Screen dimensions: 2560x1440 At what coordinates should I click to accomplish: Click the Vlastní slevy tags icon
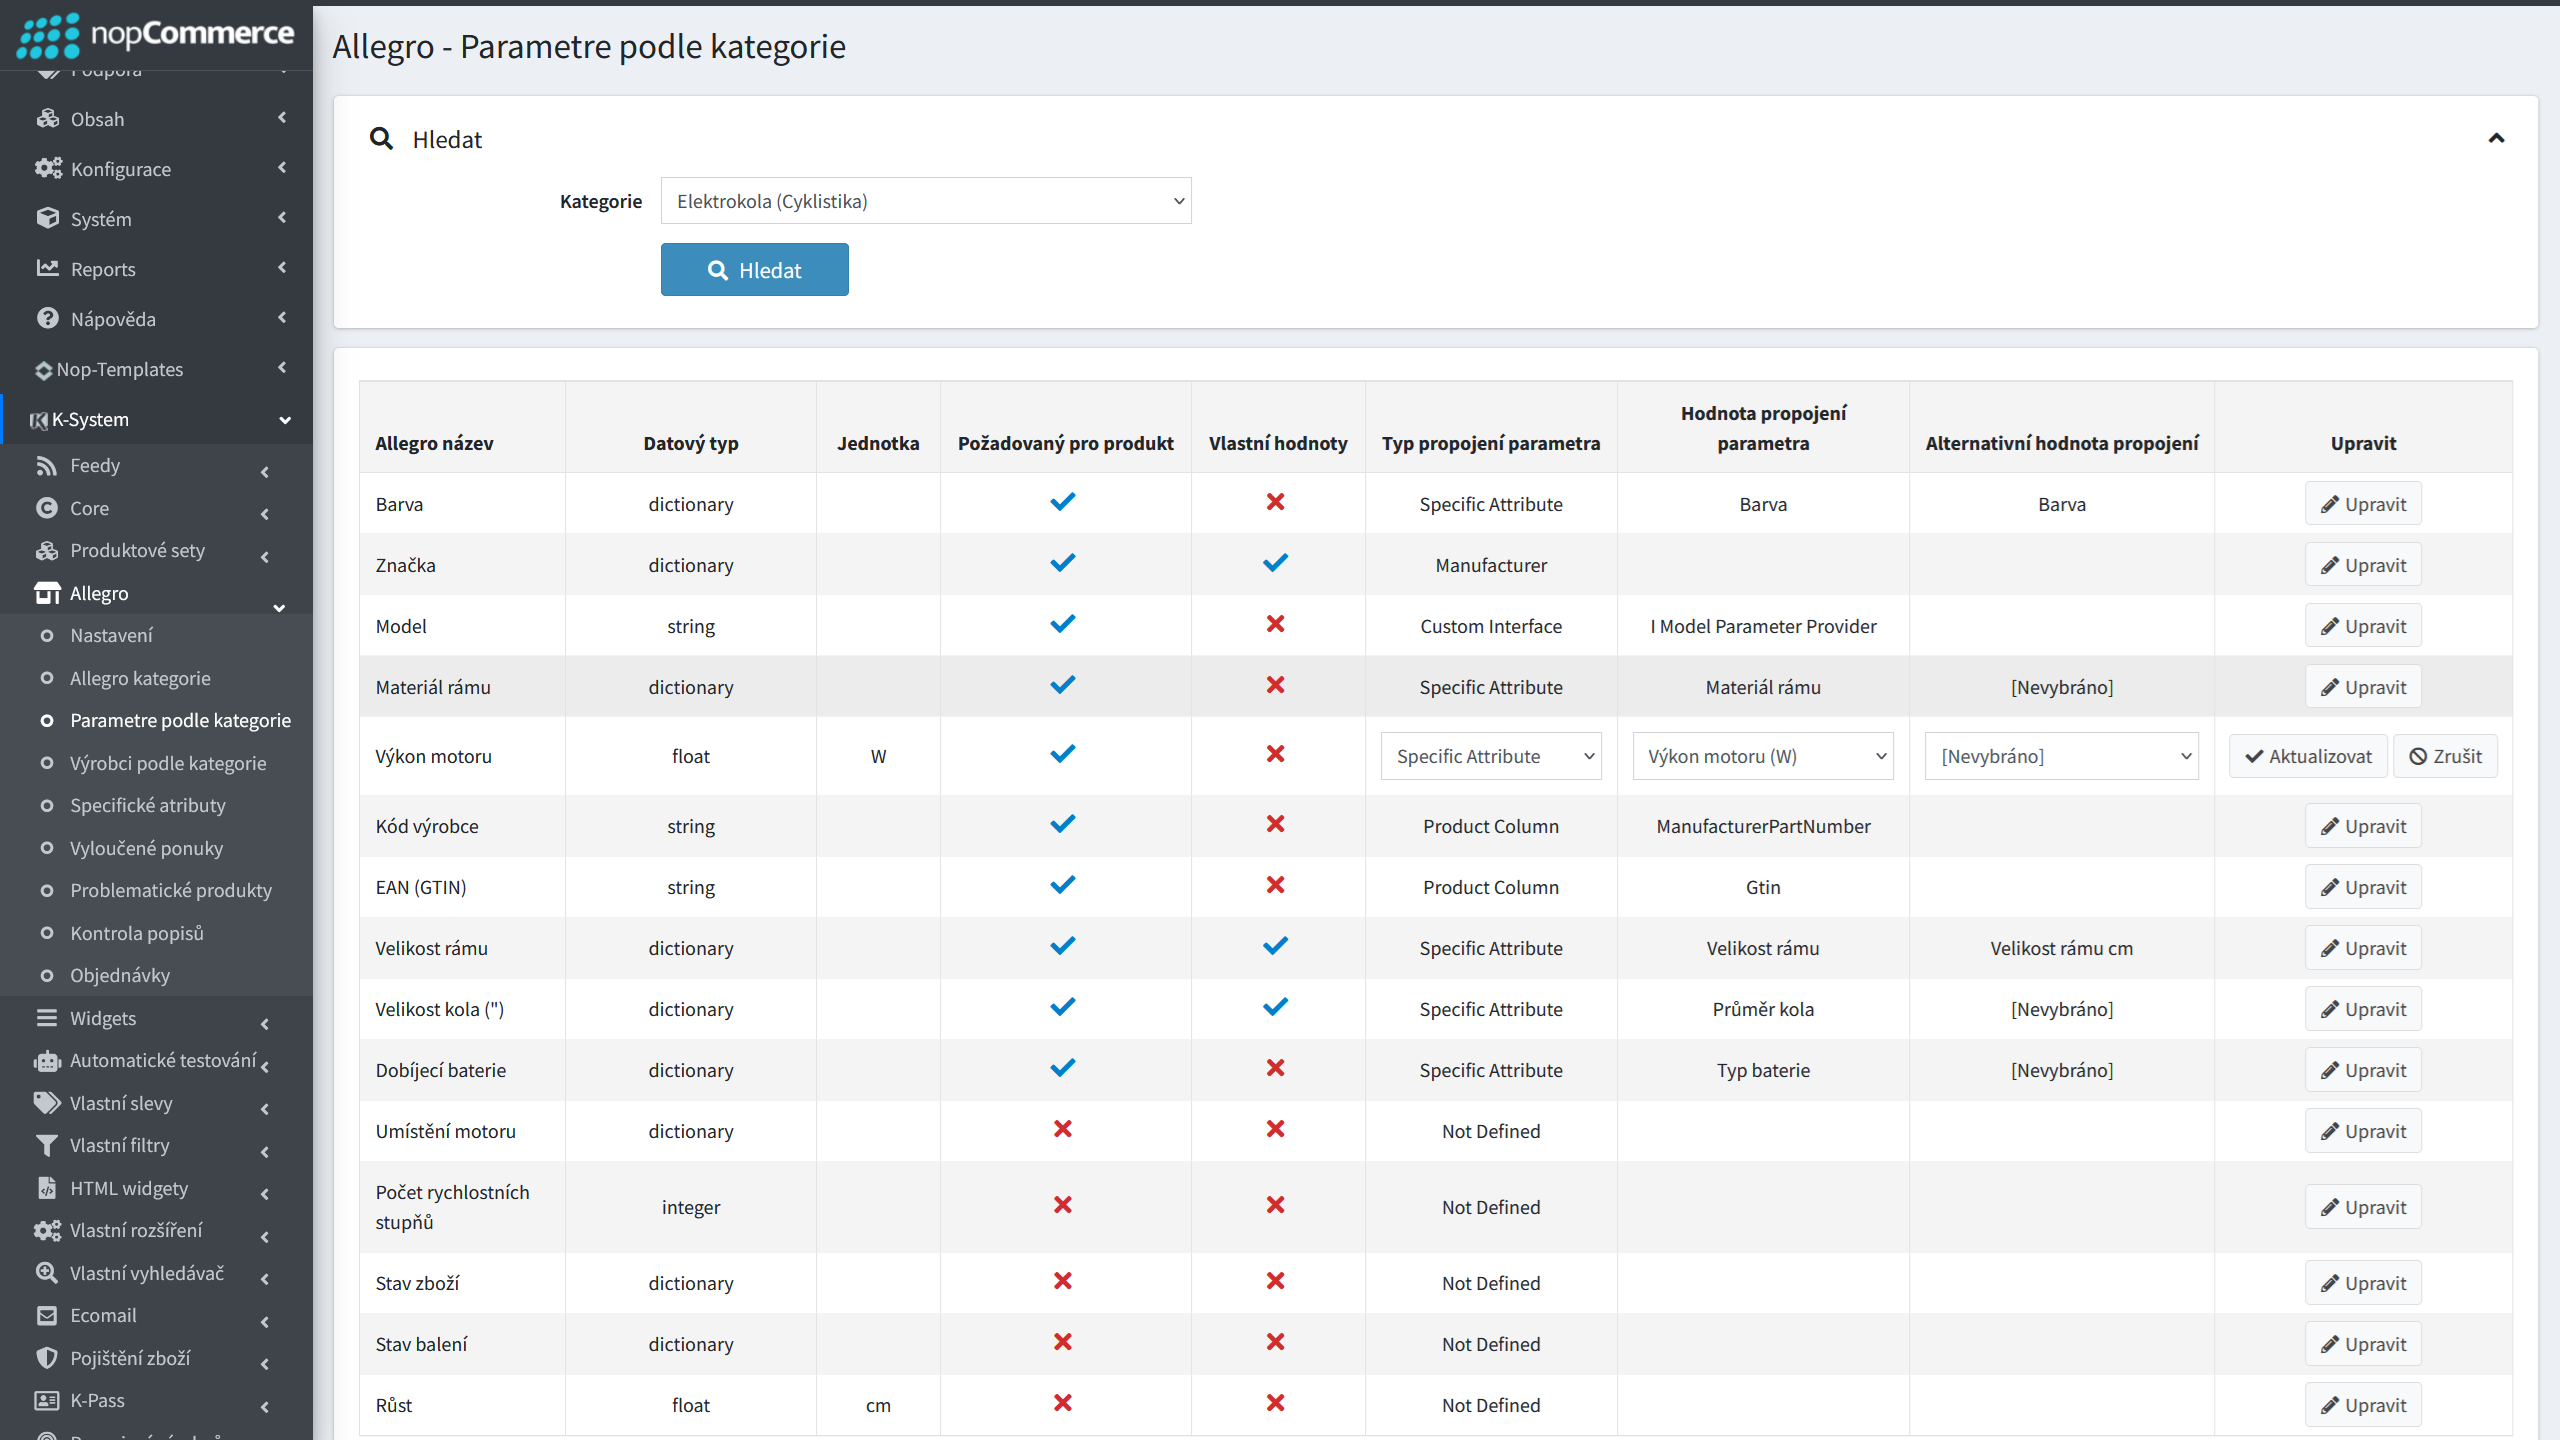pos(47,1103)
